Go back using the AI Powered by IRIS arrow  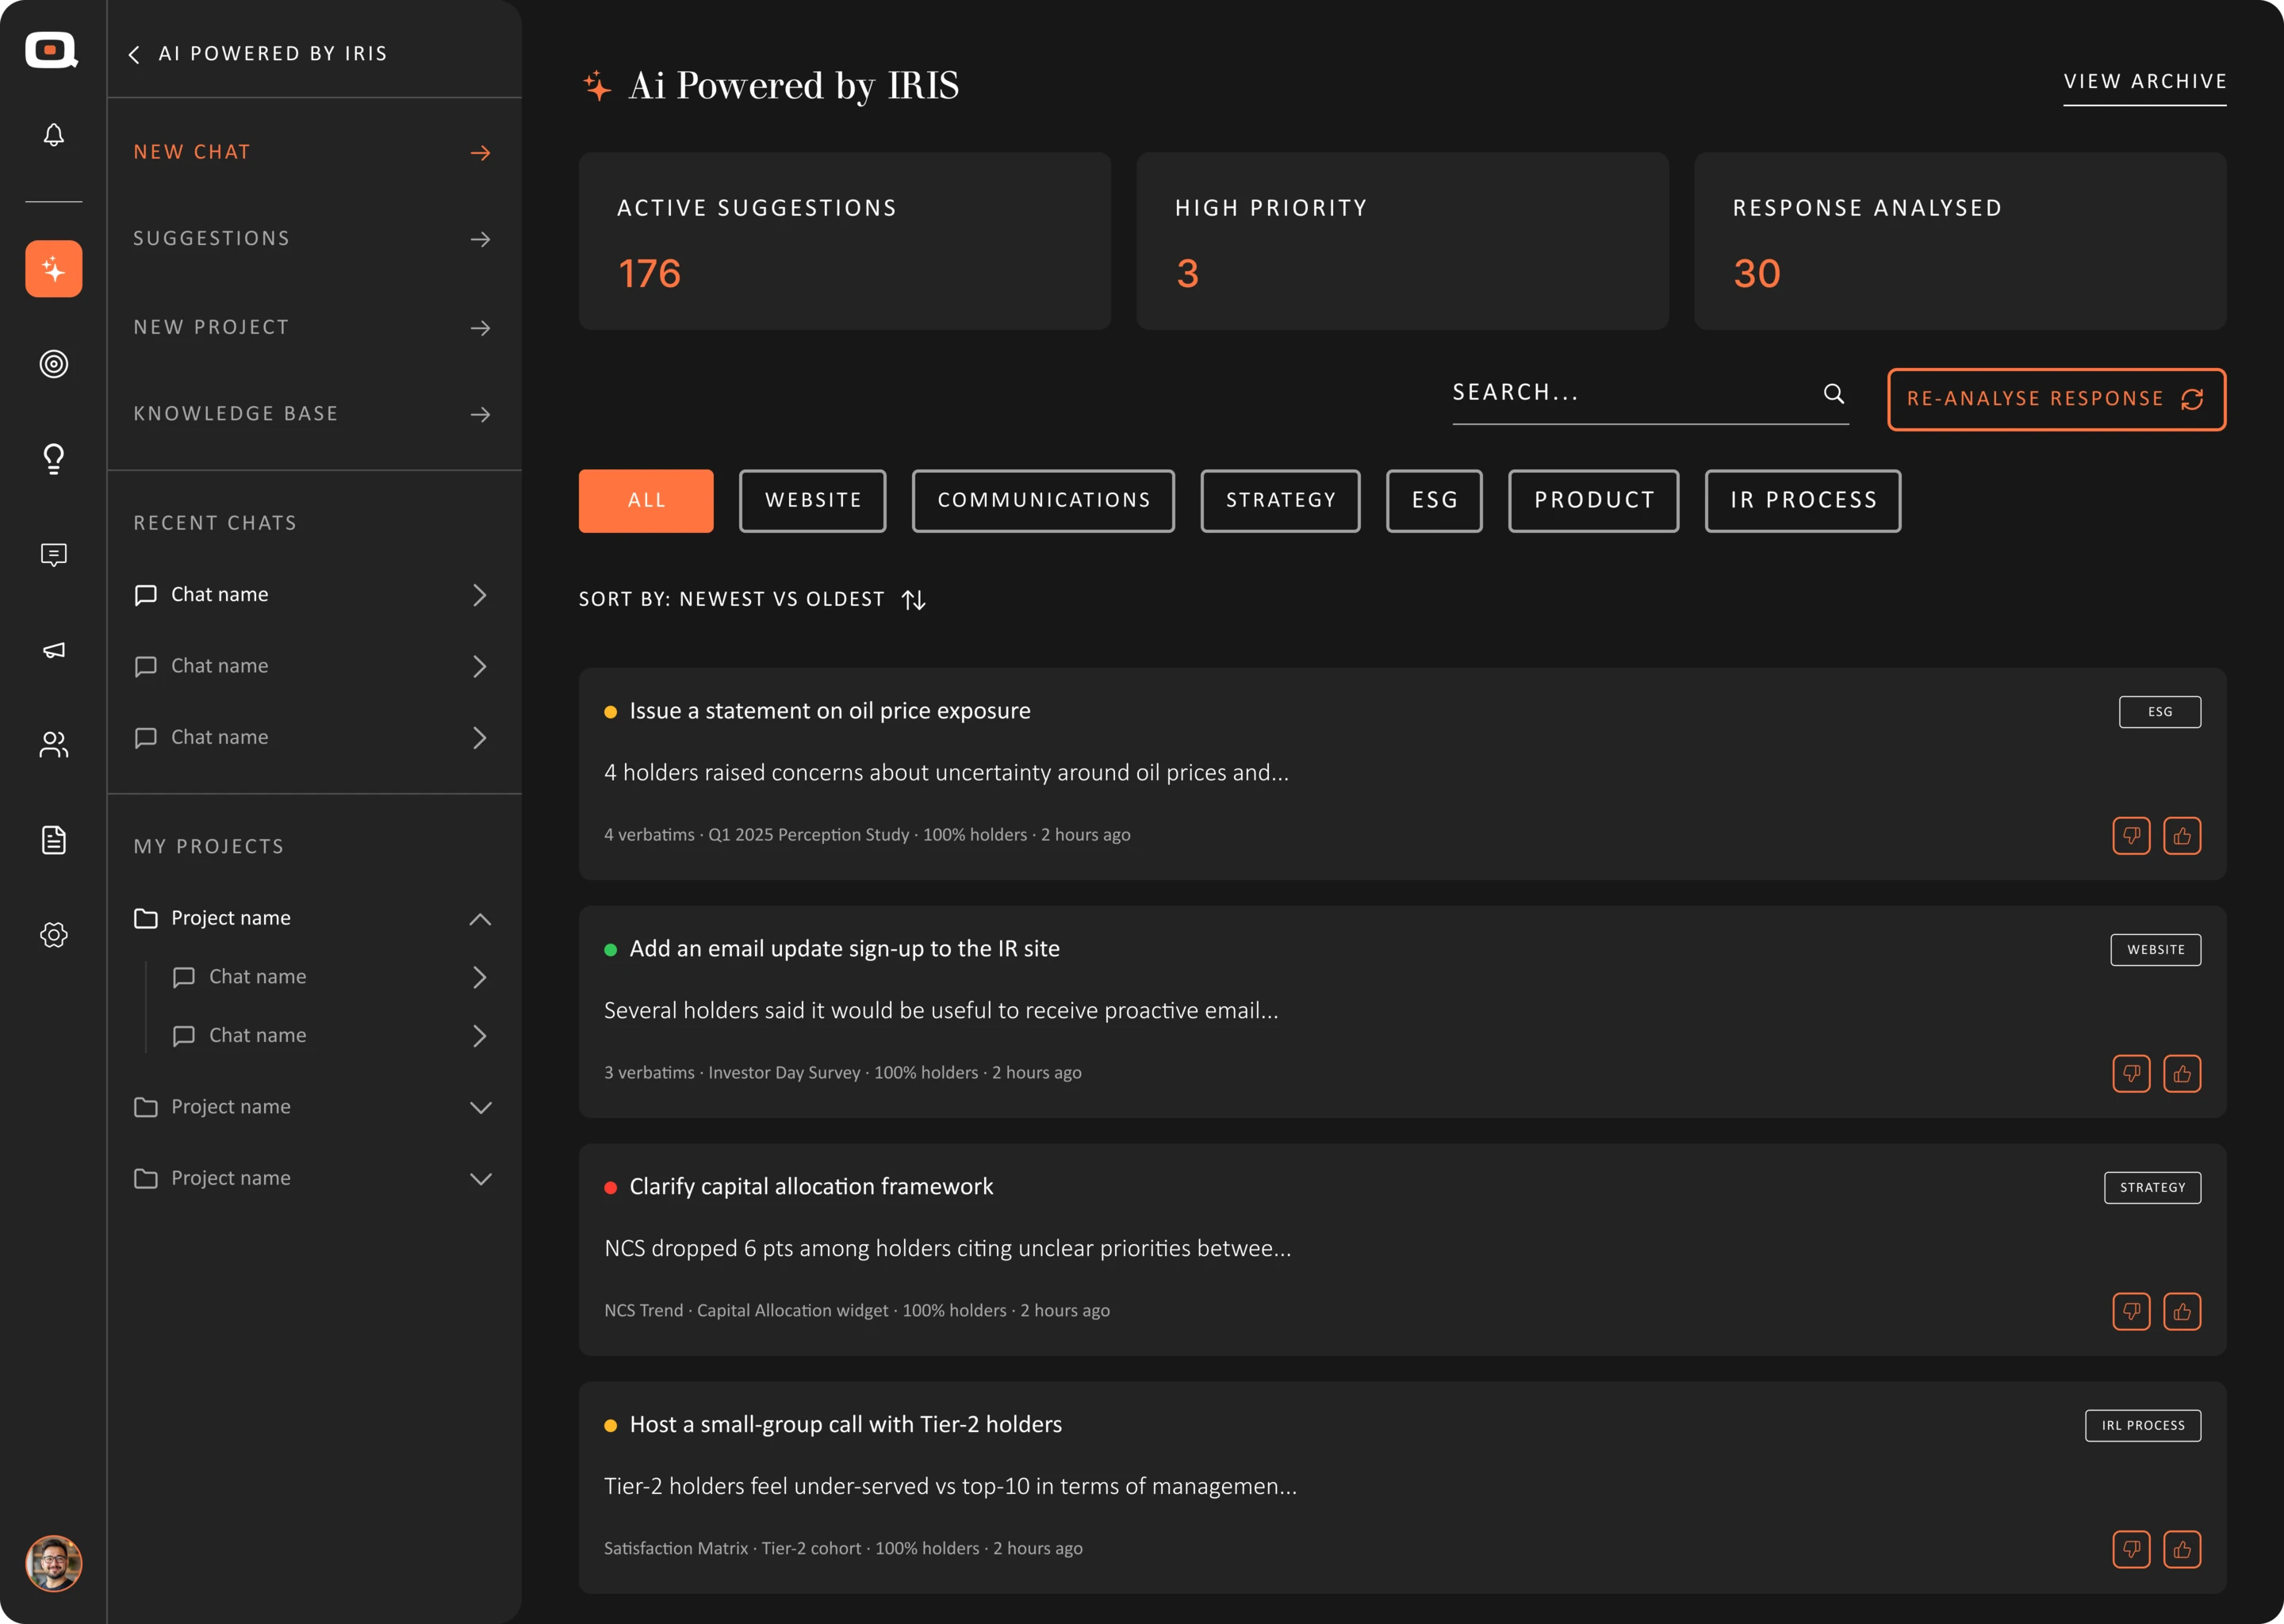pos(134,54)
